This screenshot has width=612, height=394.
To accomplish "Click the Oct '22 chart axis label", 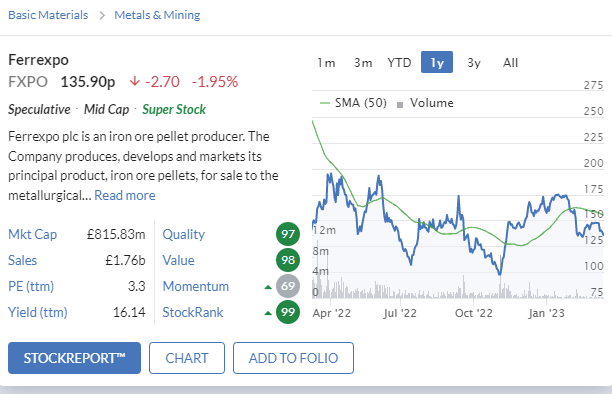I will coord(474,313).
